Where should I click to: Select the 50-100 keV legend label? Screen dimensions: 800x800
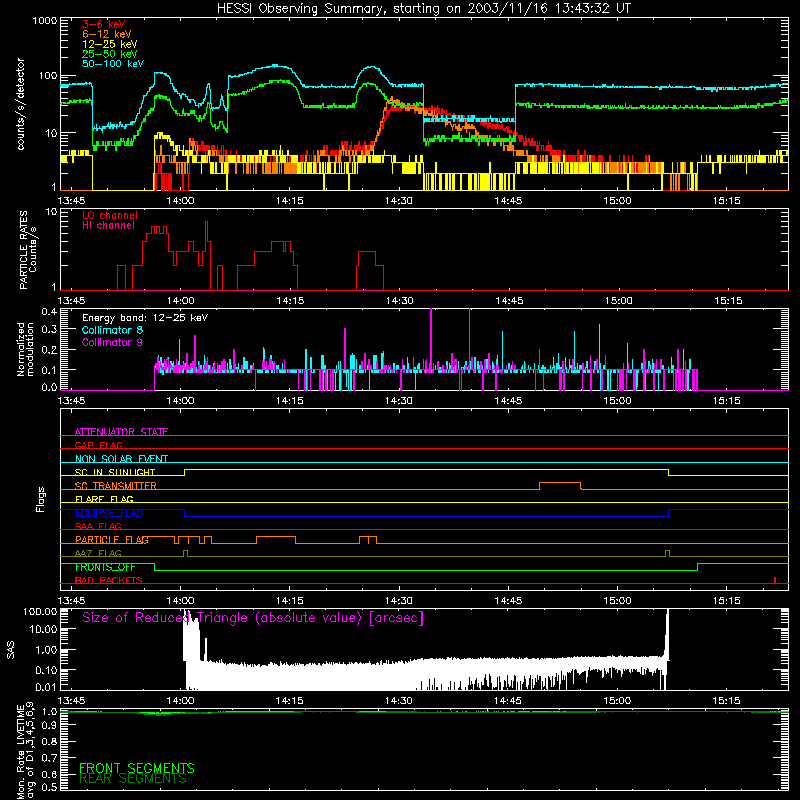coord(113,64)
